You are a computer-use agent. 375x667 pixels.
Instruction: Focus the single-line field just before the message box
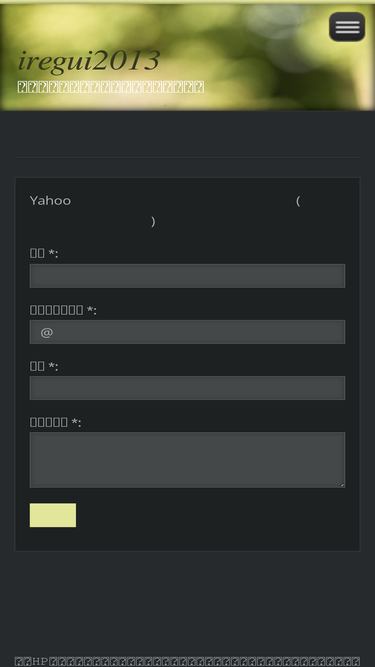point(188,388)
